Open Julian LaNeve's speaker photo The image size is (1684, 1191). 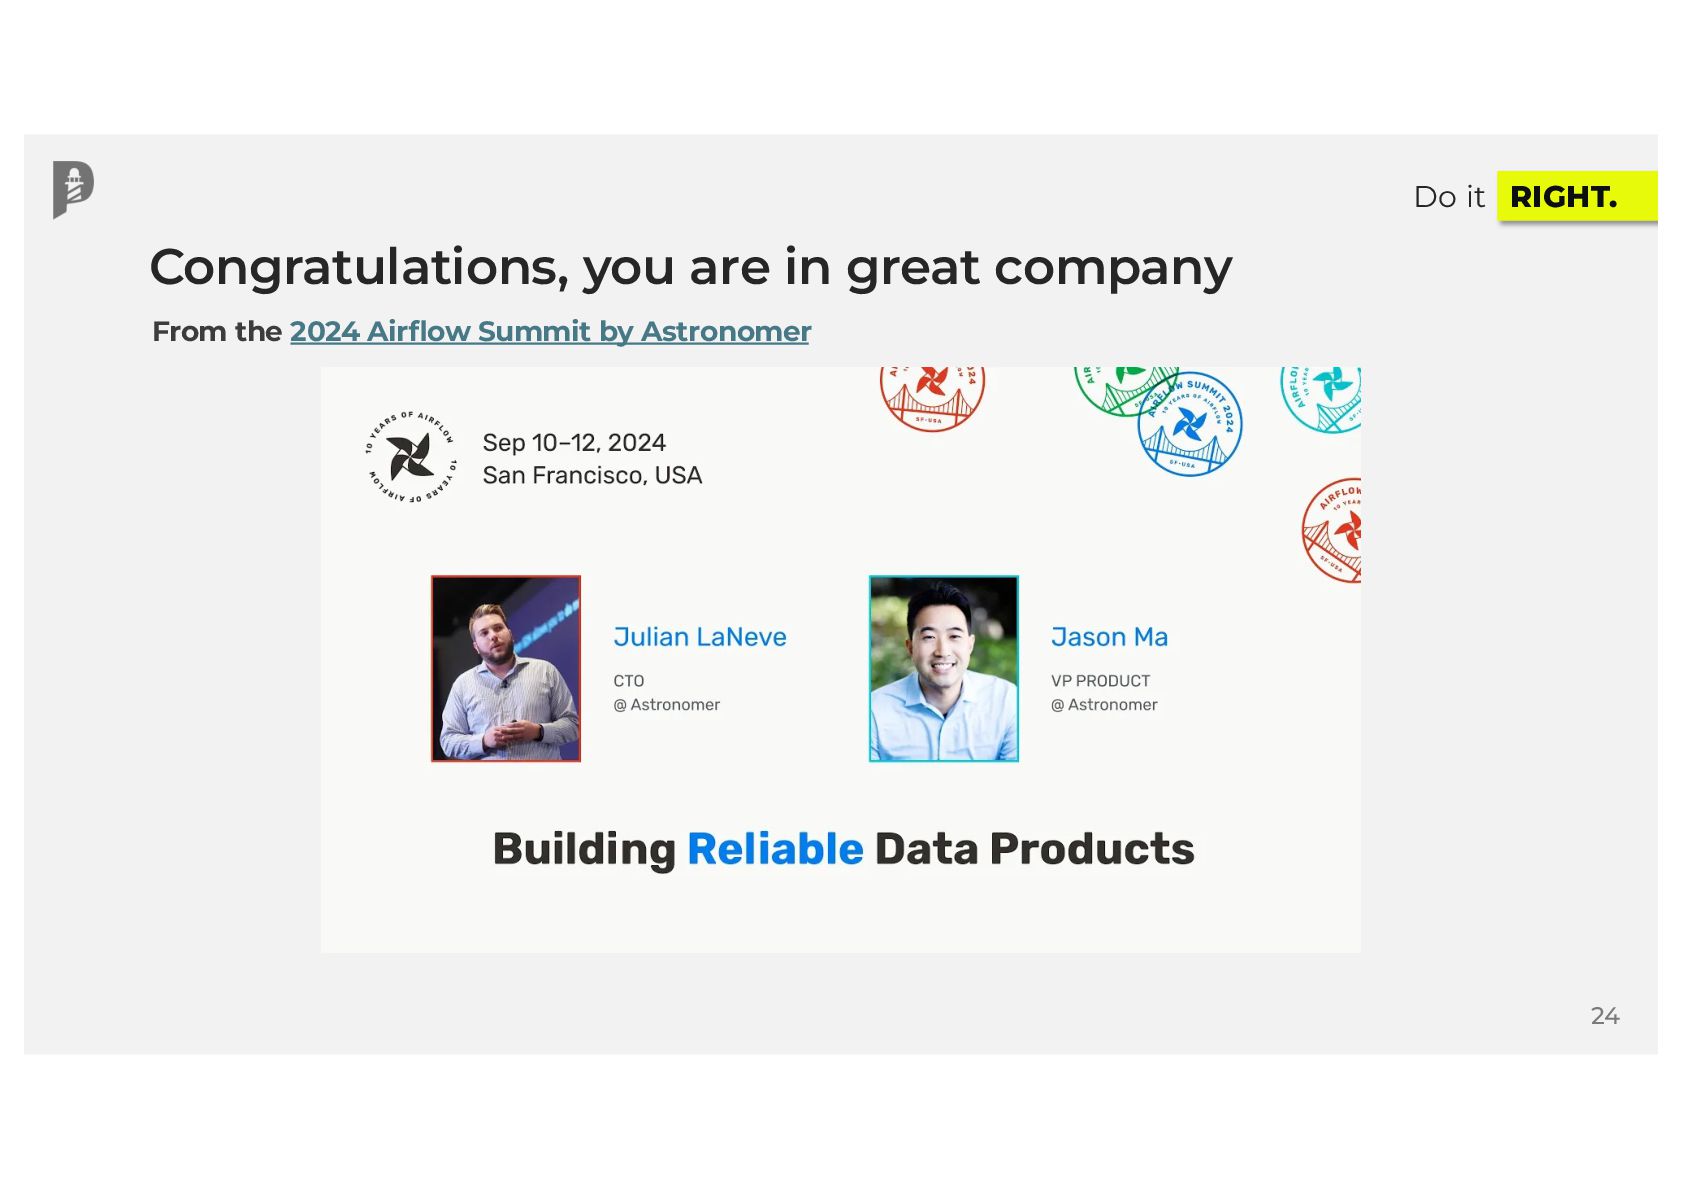[506, 668]
